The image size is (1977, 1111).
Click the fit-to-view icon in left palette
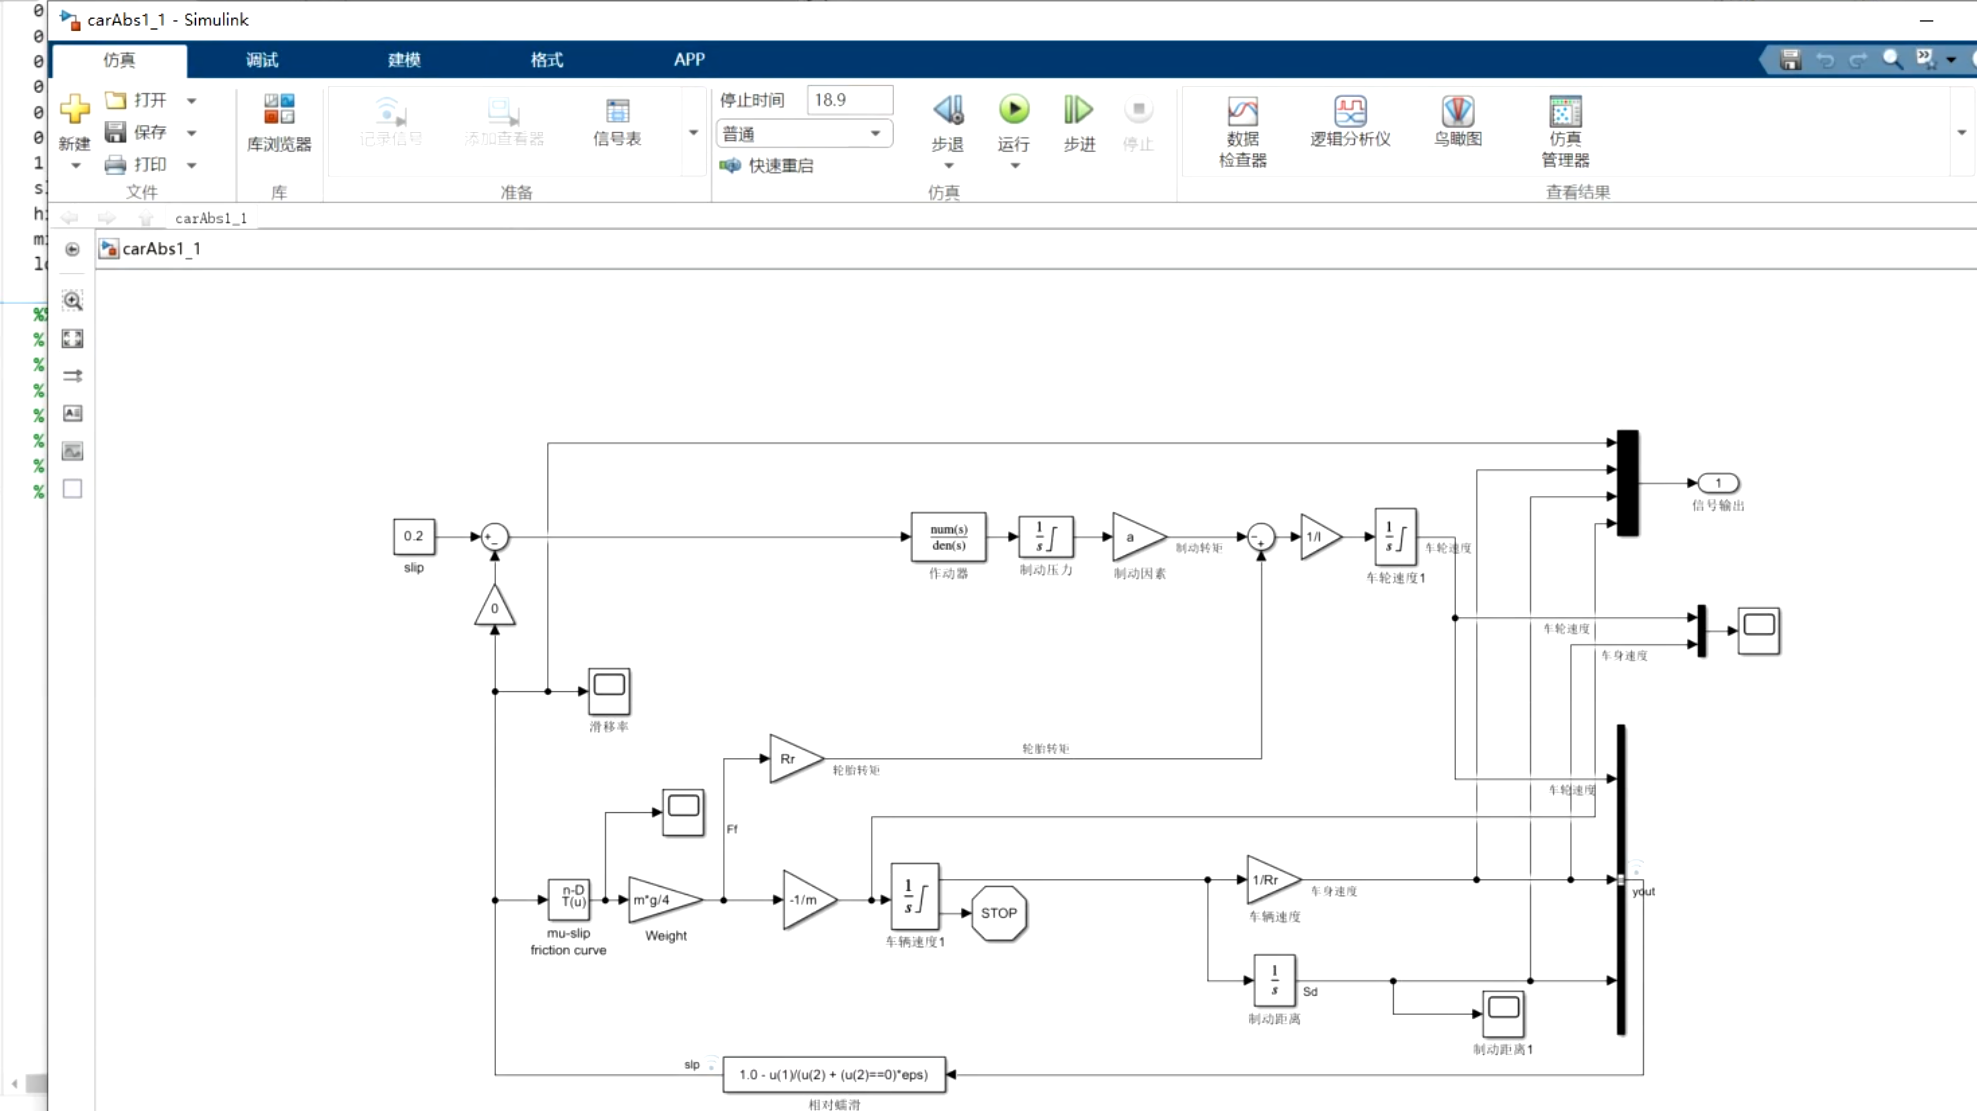coord(72,339)
